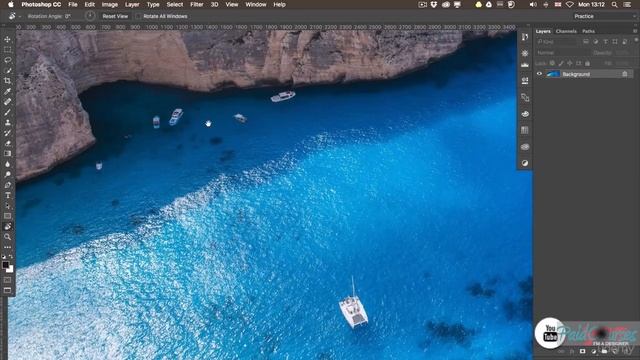Select the Move tool

point(7,40)
